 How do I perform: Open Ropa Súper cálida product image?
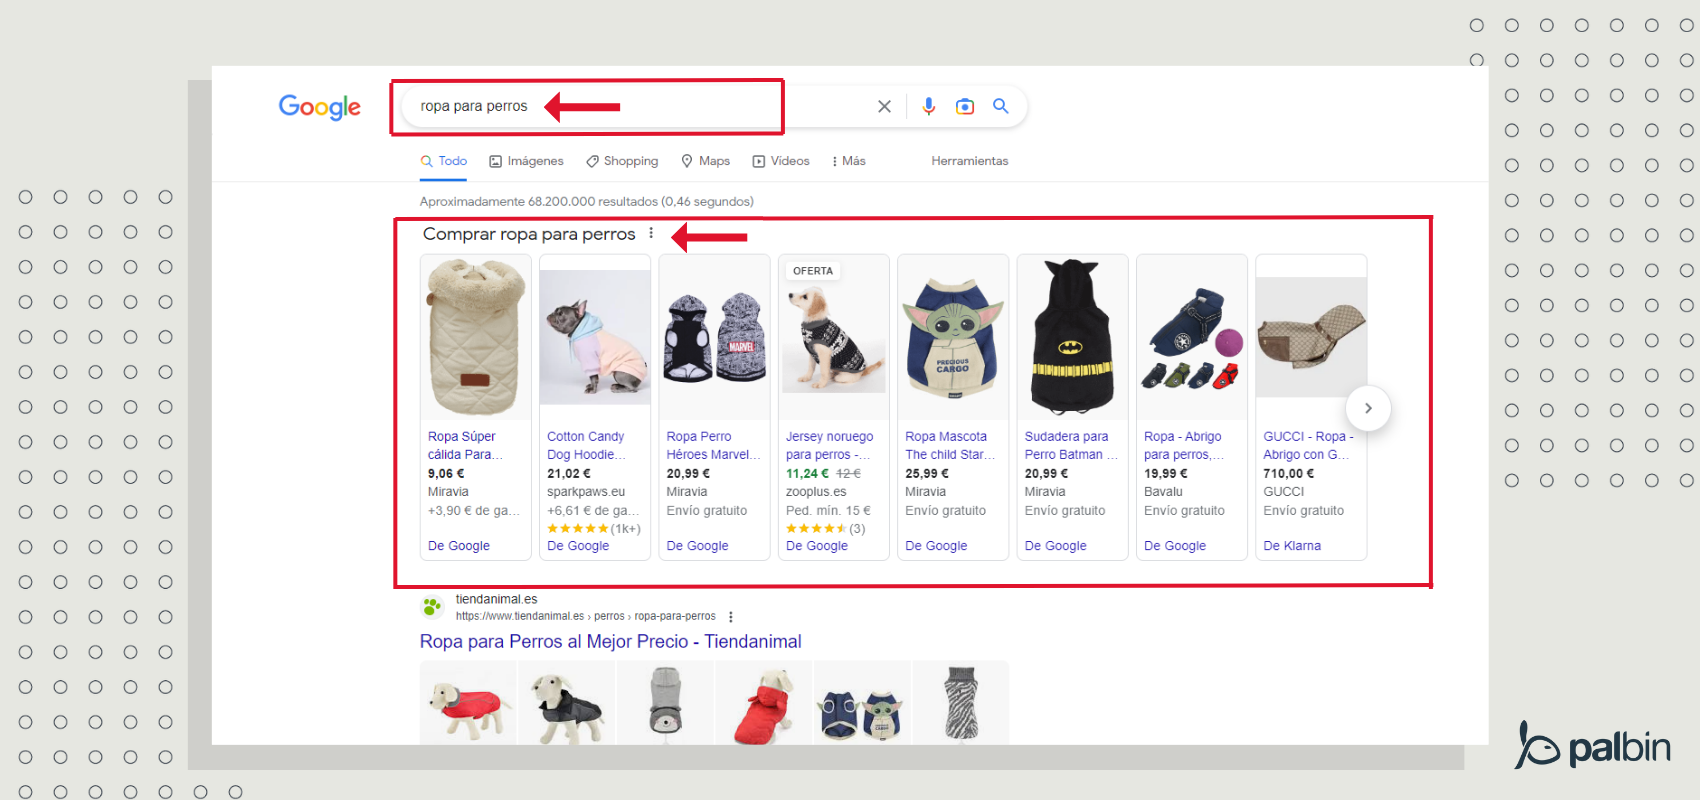(476, 337)
